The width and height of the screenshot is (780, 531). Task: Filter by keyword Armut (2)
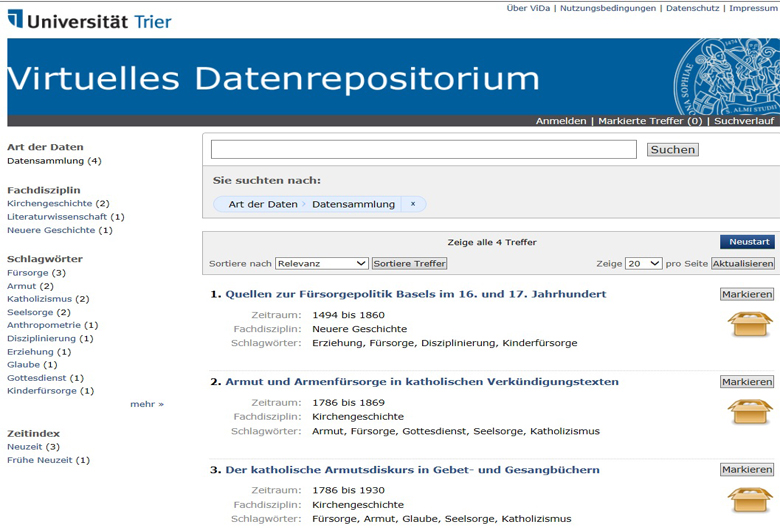coord(30,286)
